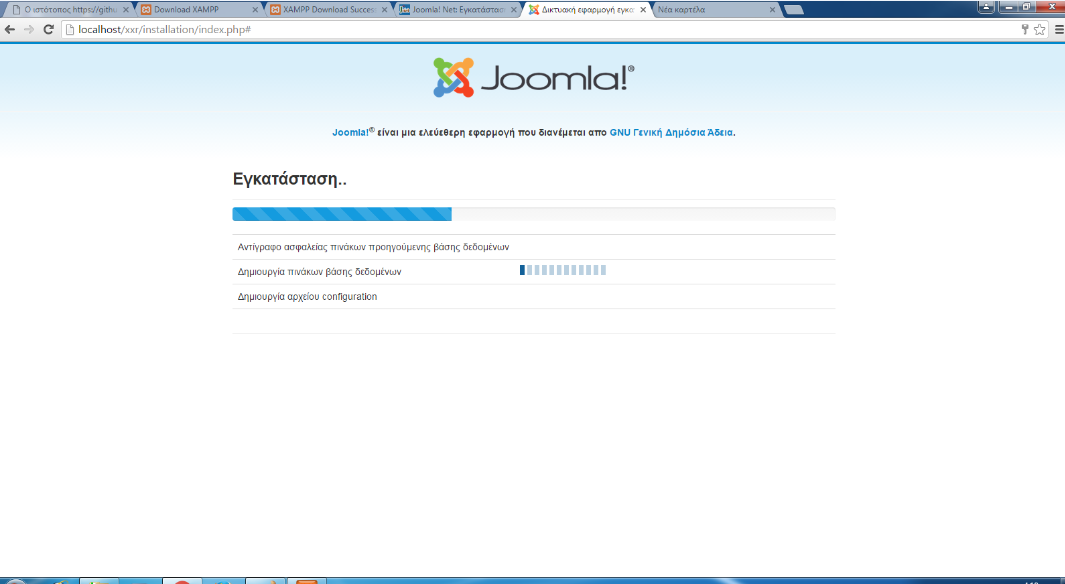Click the small step loading indicator
1065x584 pixels.
[x=562, y=270]
